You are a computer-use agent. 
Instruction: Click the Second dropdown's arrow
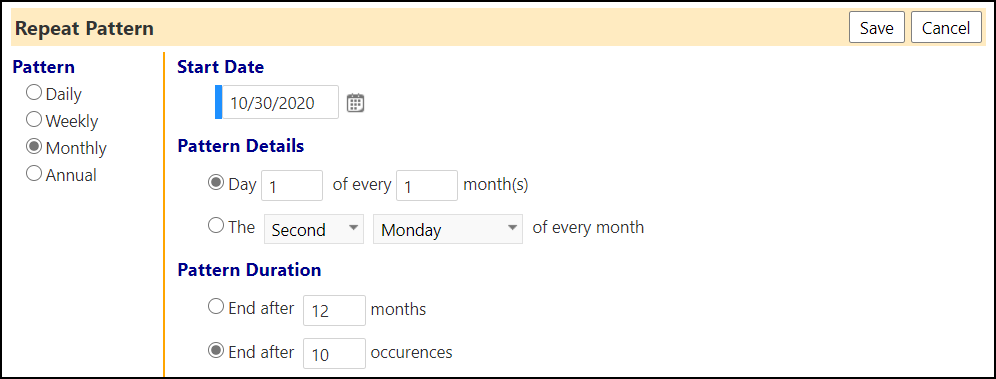click(351, 229)
